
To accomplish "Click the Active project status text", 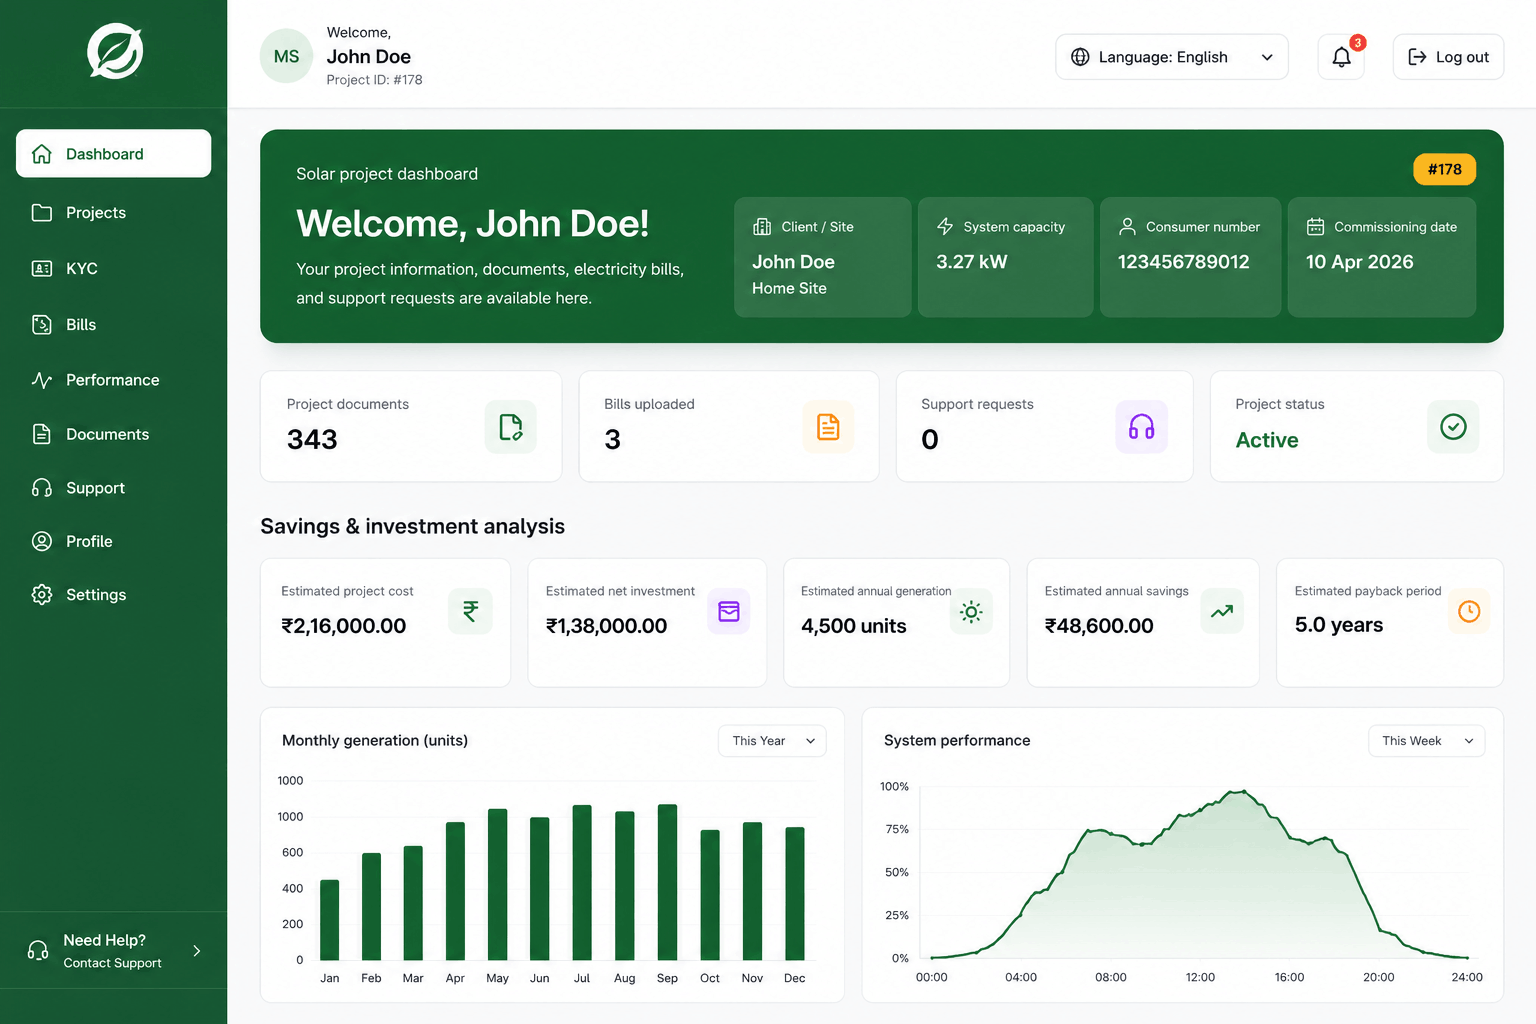I will pyautogui.click(x=1266, y=440).
